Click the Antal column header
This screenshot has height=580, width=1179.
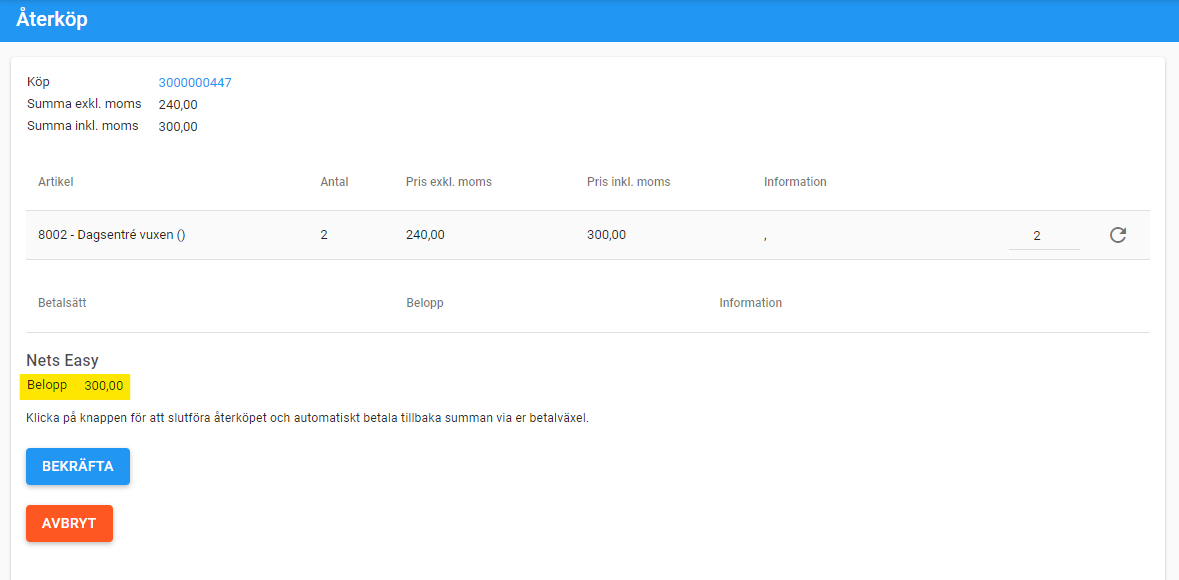click(334, 182)
